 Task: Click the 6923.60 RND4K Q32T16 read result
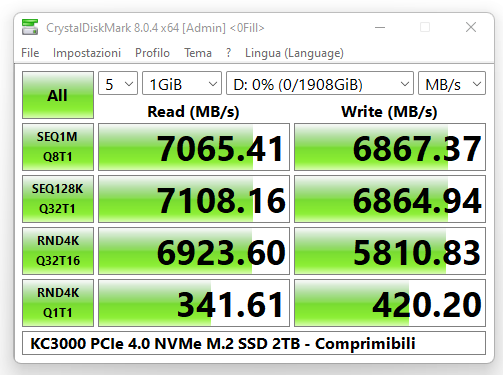tap(194, 251)
